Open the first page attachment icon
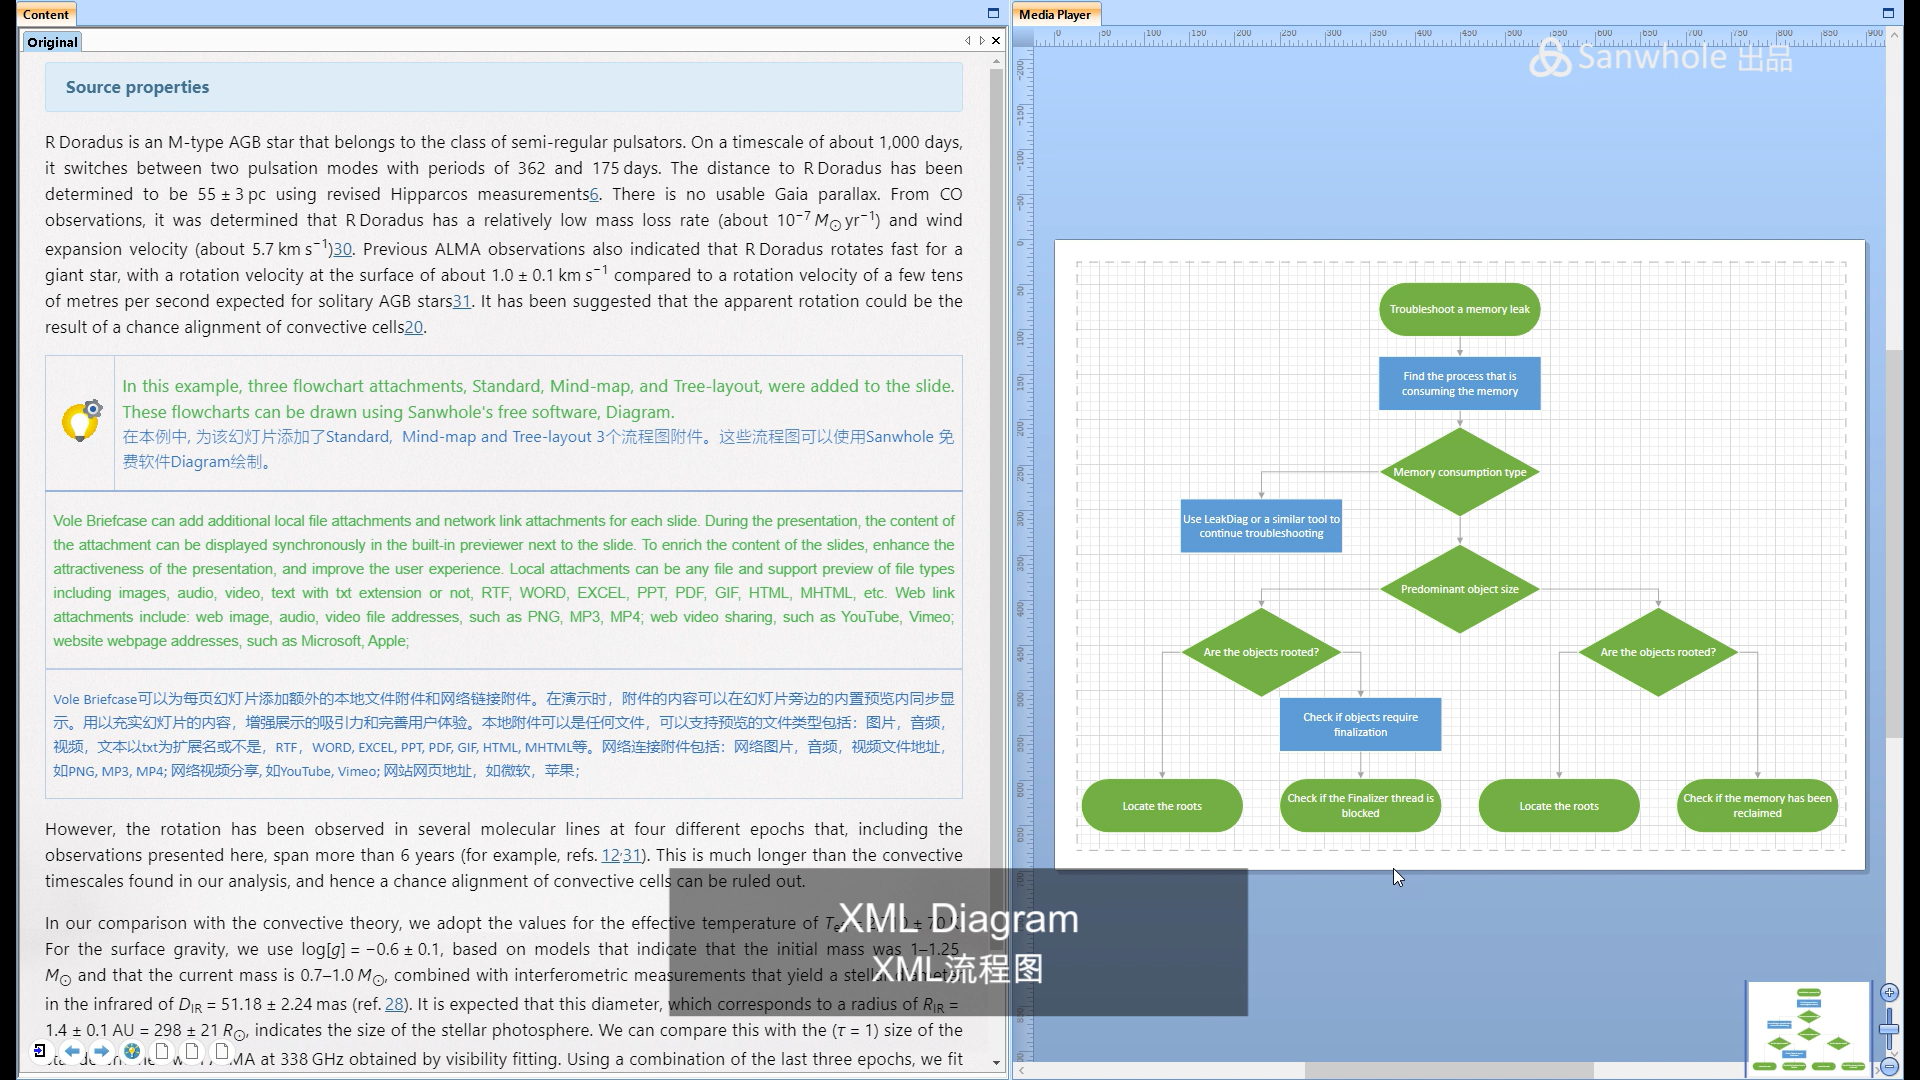The image size is (1920, 1080). [162, 1051]
